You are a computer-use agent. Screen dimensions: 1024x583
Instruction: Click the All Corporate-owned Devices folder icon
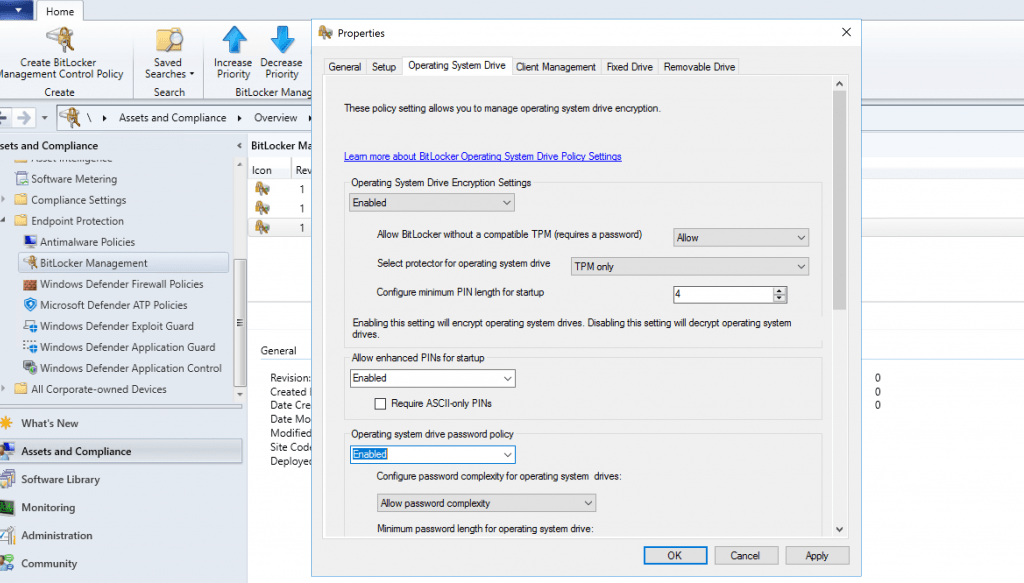click(x=21, y=388)
